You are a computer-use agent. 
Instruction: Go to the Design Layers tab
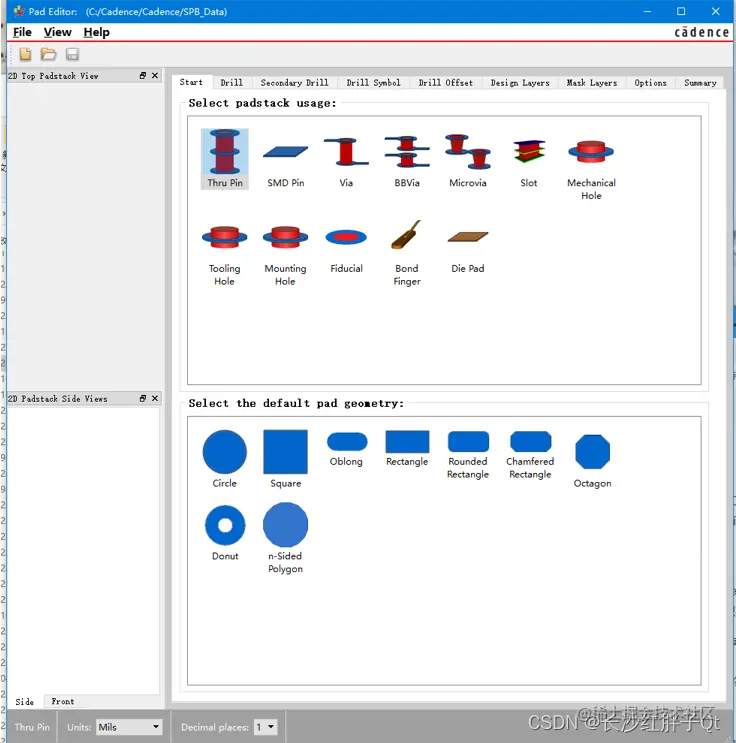click(520, 82)
